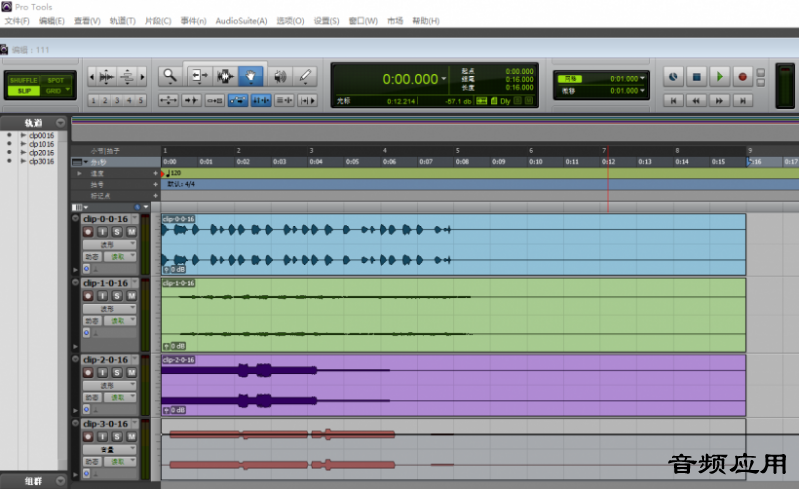Screen dimensions: 799x489
Task: Open the AudioSuite(A) menu
Action: point(241,21)
